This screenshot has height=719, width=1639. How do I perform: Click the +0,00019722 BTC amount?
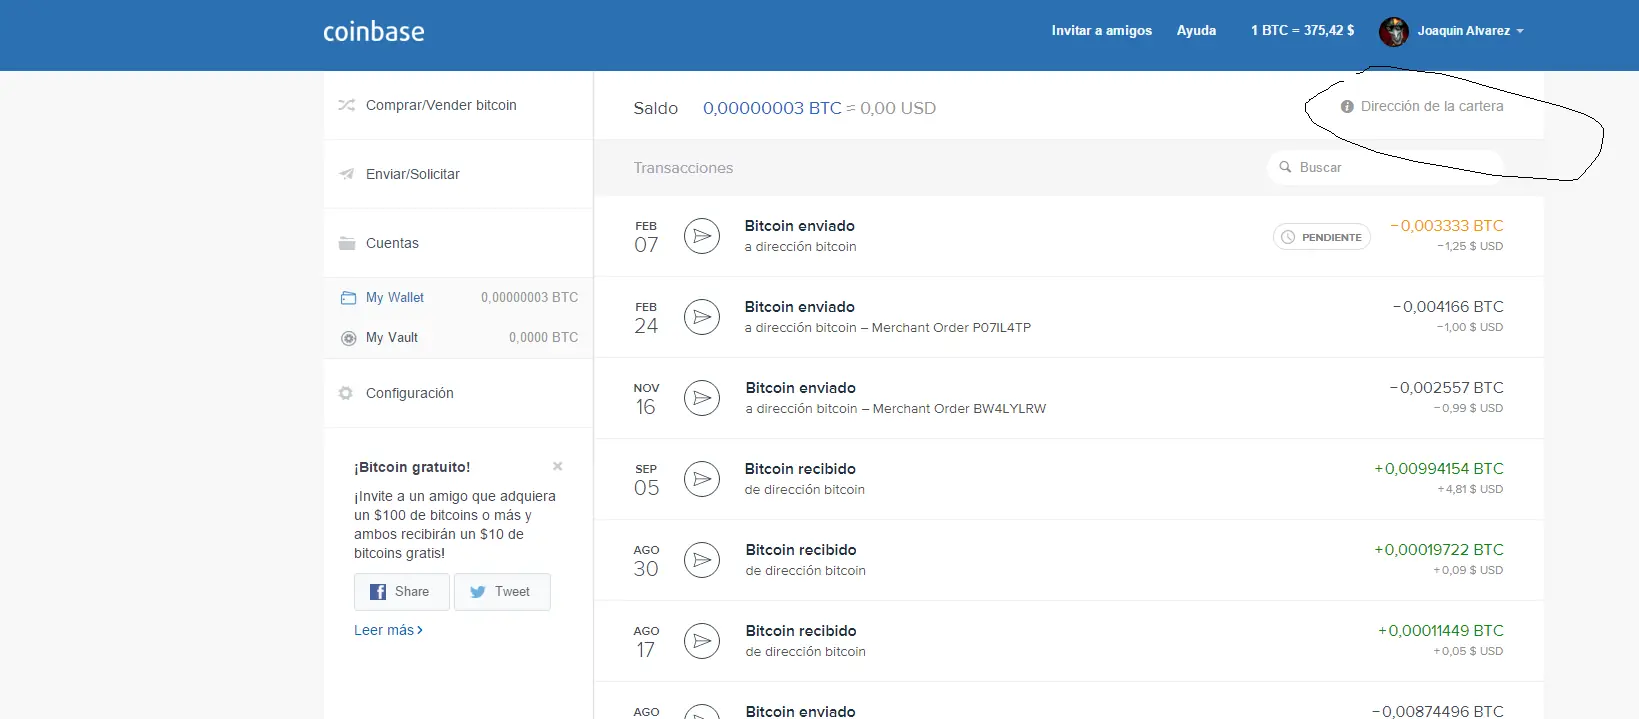[1439, 550]
